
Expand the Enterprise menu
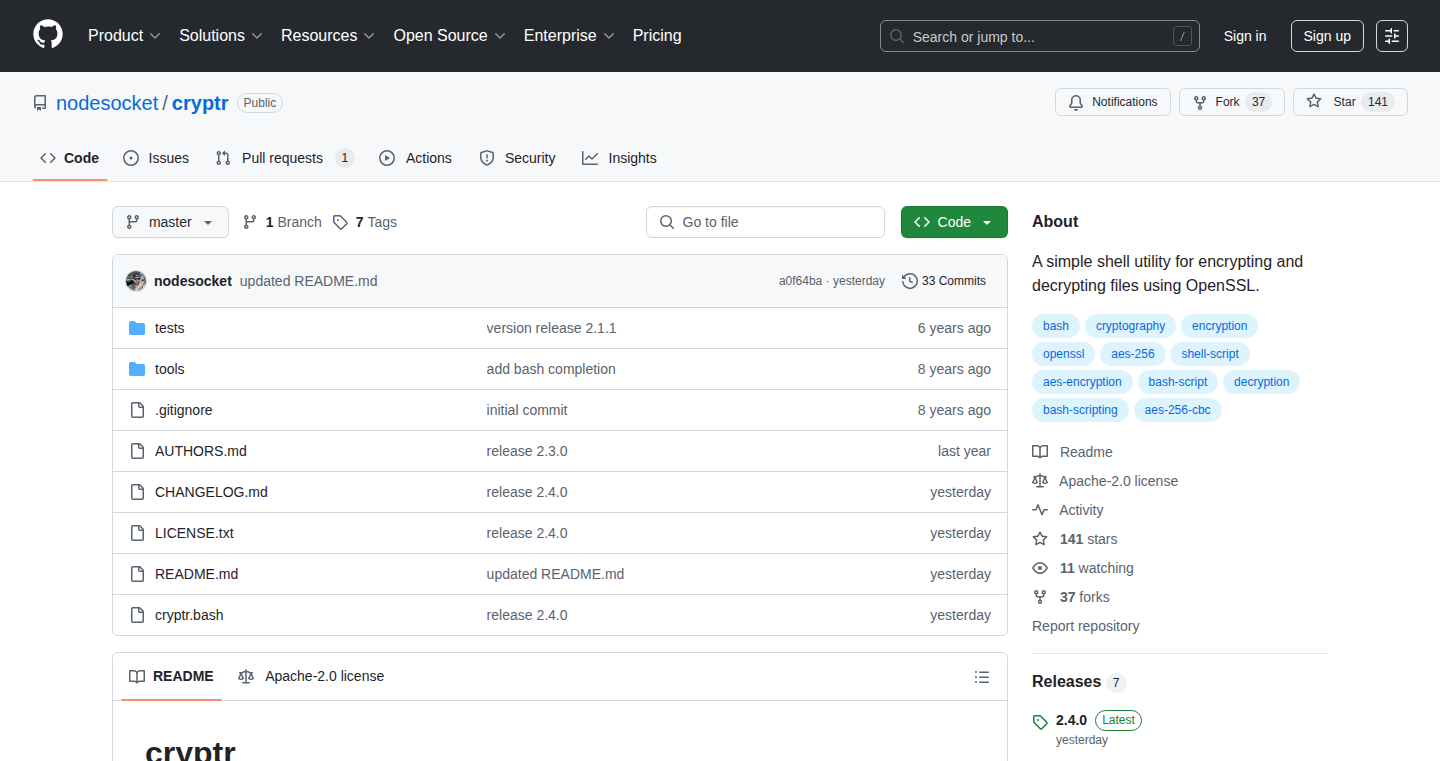[569, 36]
